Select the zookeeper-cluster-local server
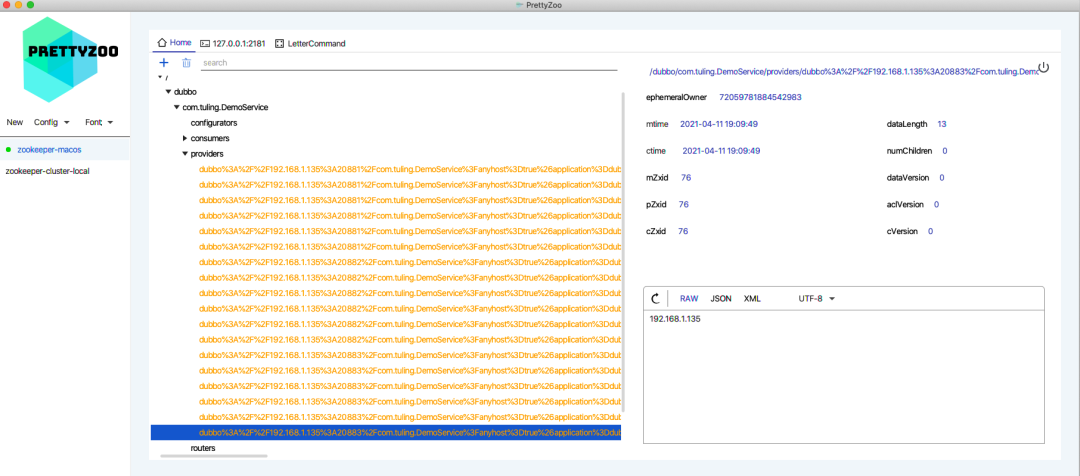 (65, 171)
